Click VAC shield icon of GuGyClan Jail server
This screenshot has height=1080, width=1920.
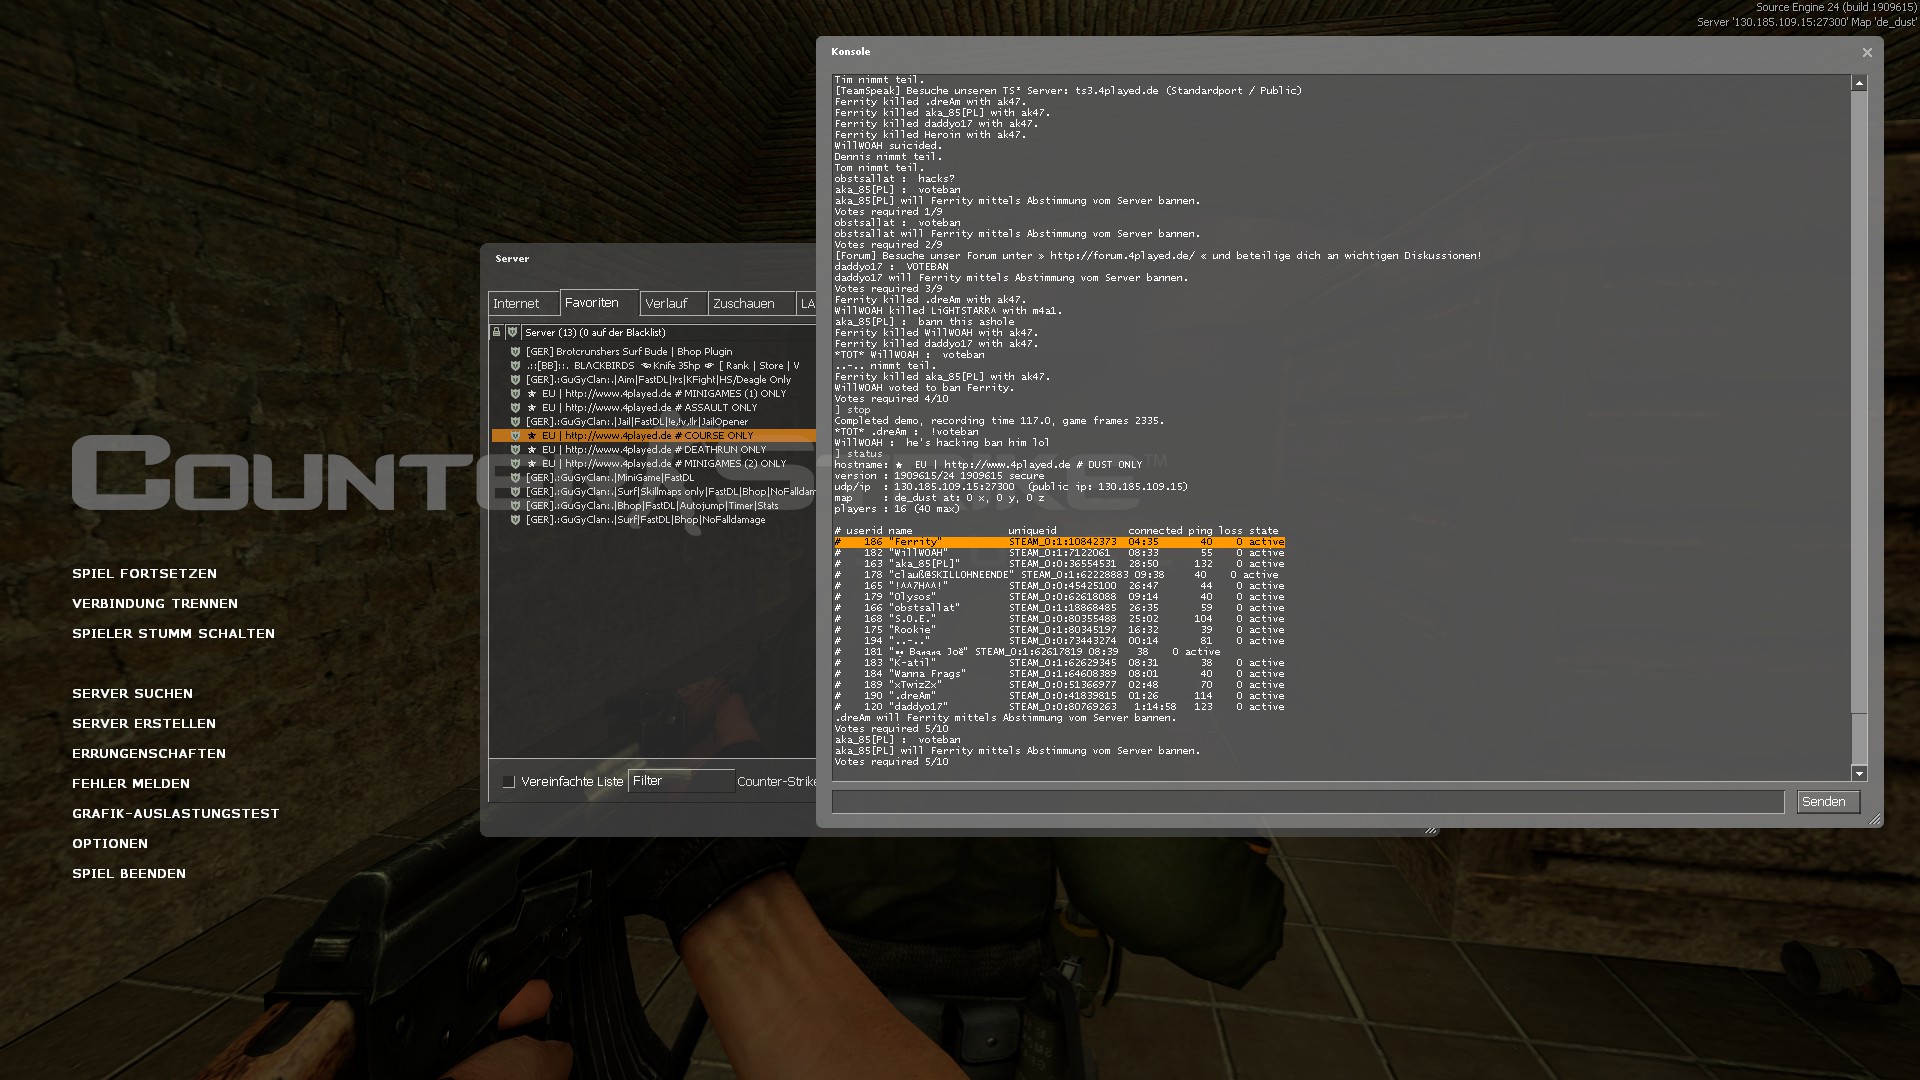pyautogui.click(x=515, y=422)
